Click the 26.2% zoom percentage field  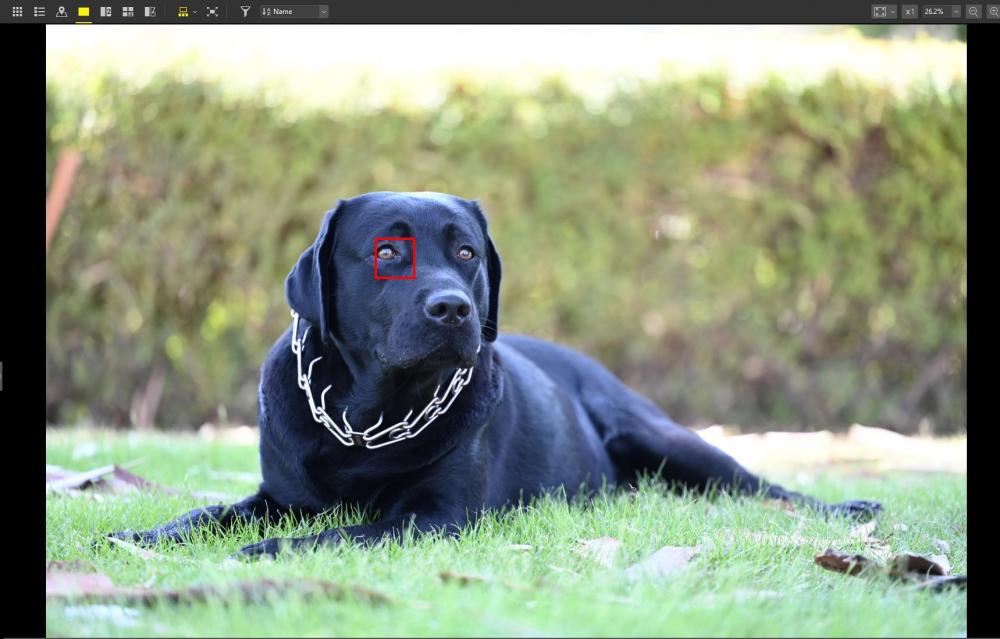tap(936, 11)
